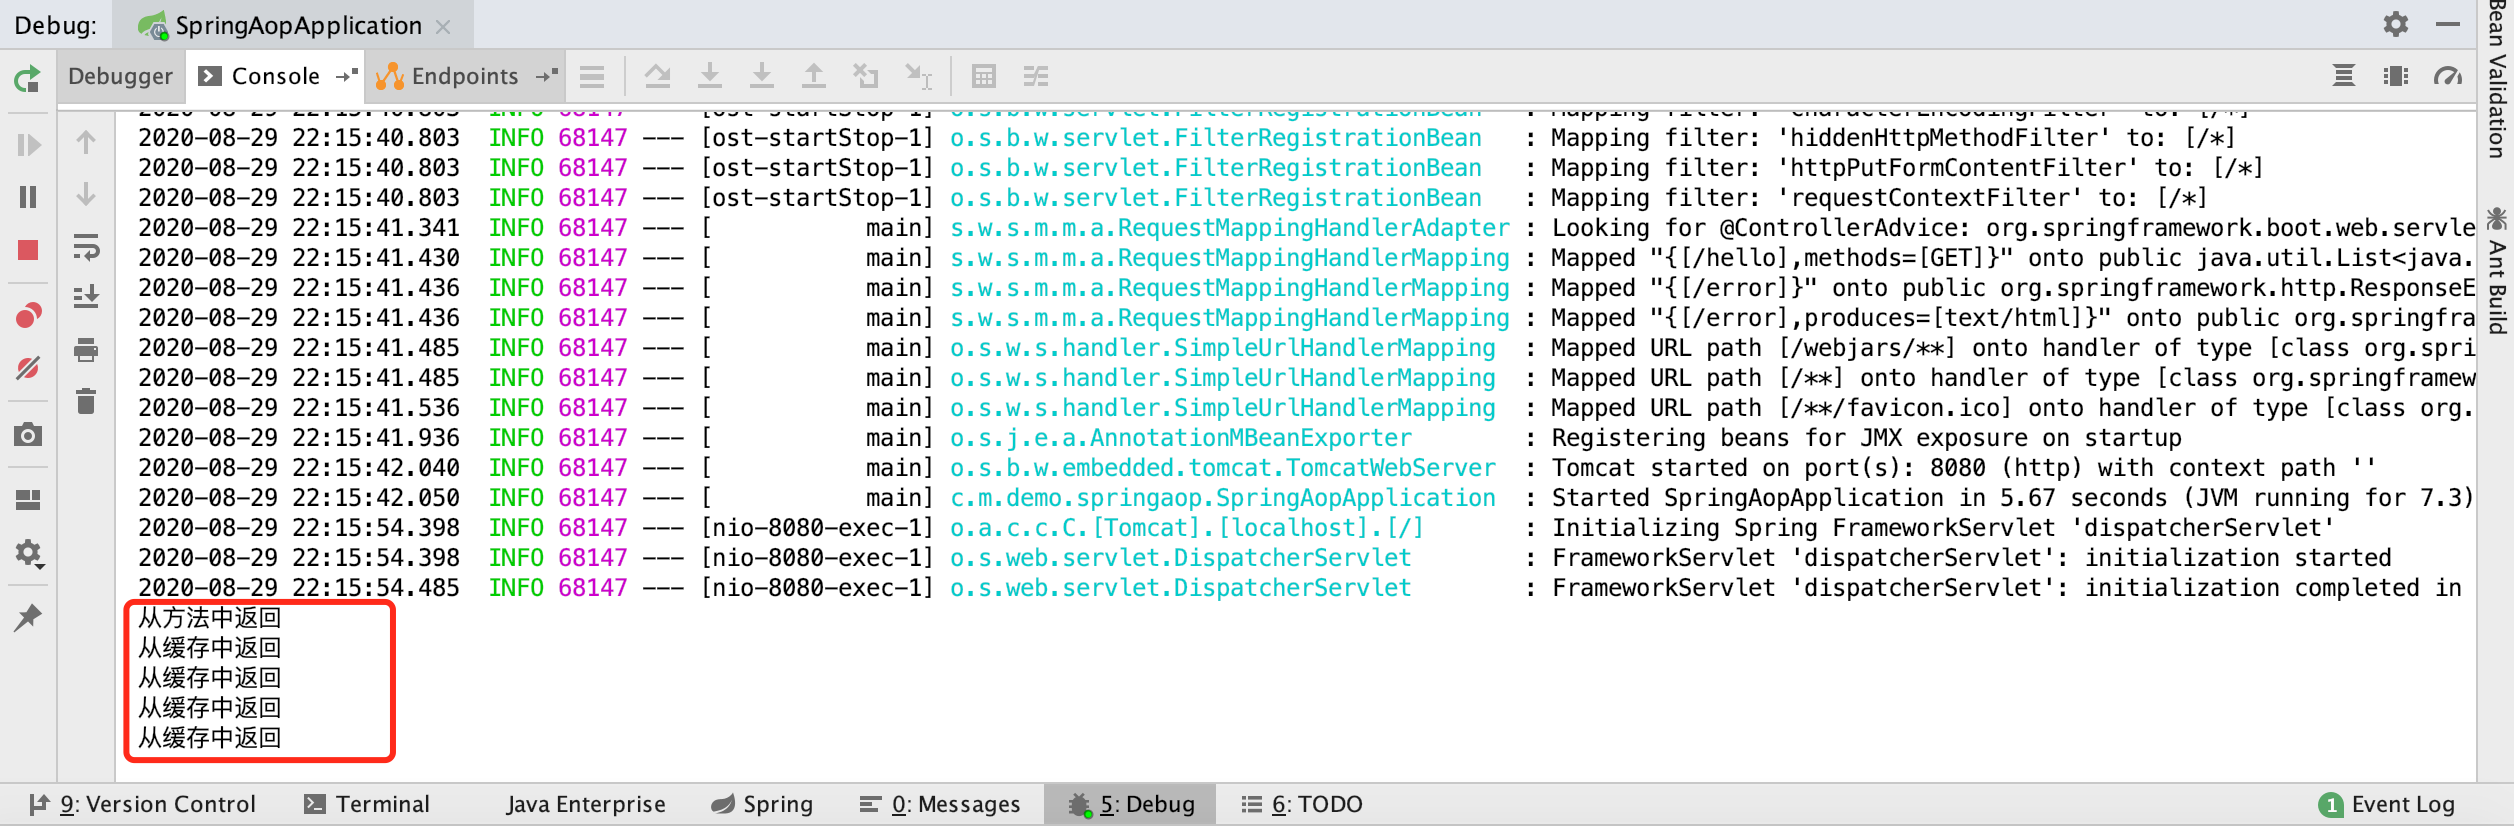The height and width of the screenshot is (826, 2514).
Task: Select the Console tab
Action: [275, 76]
